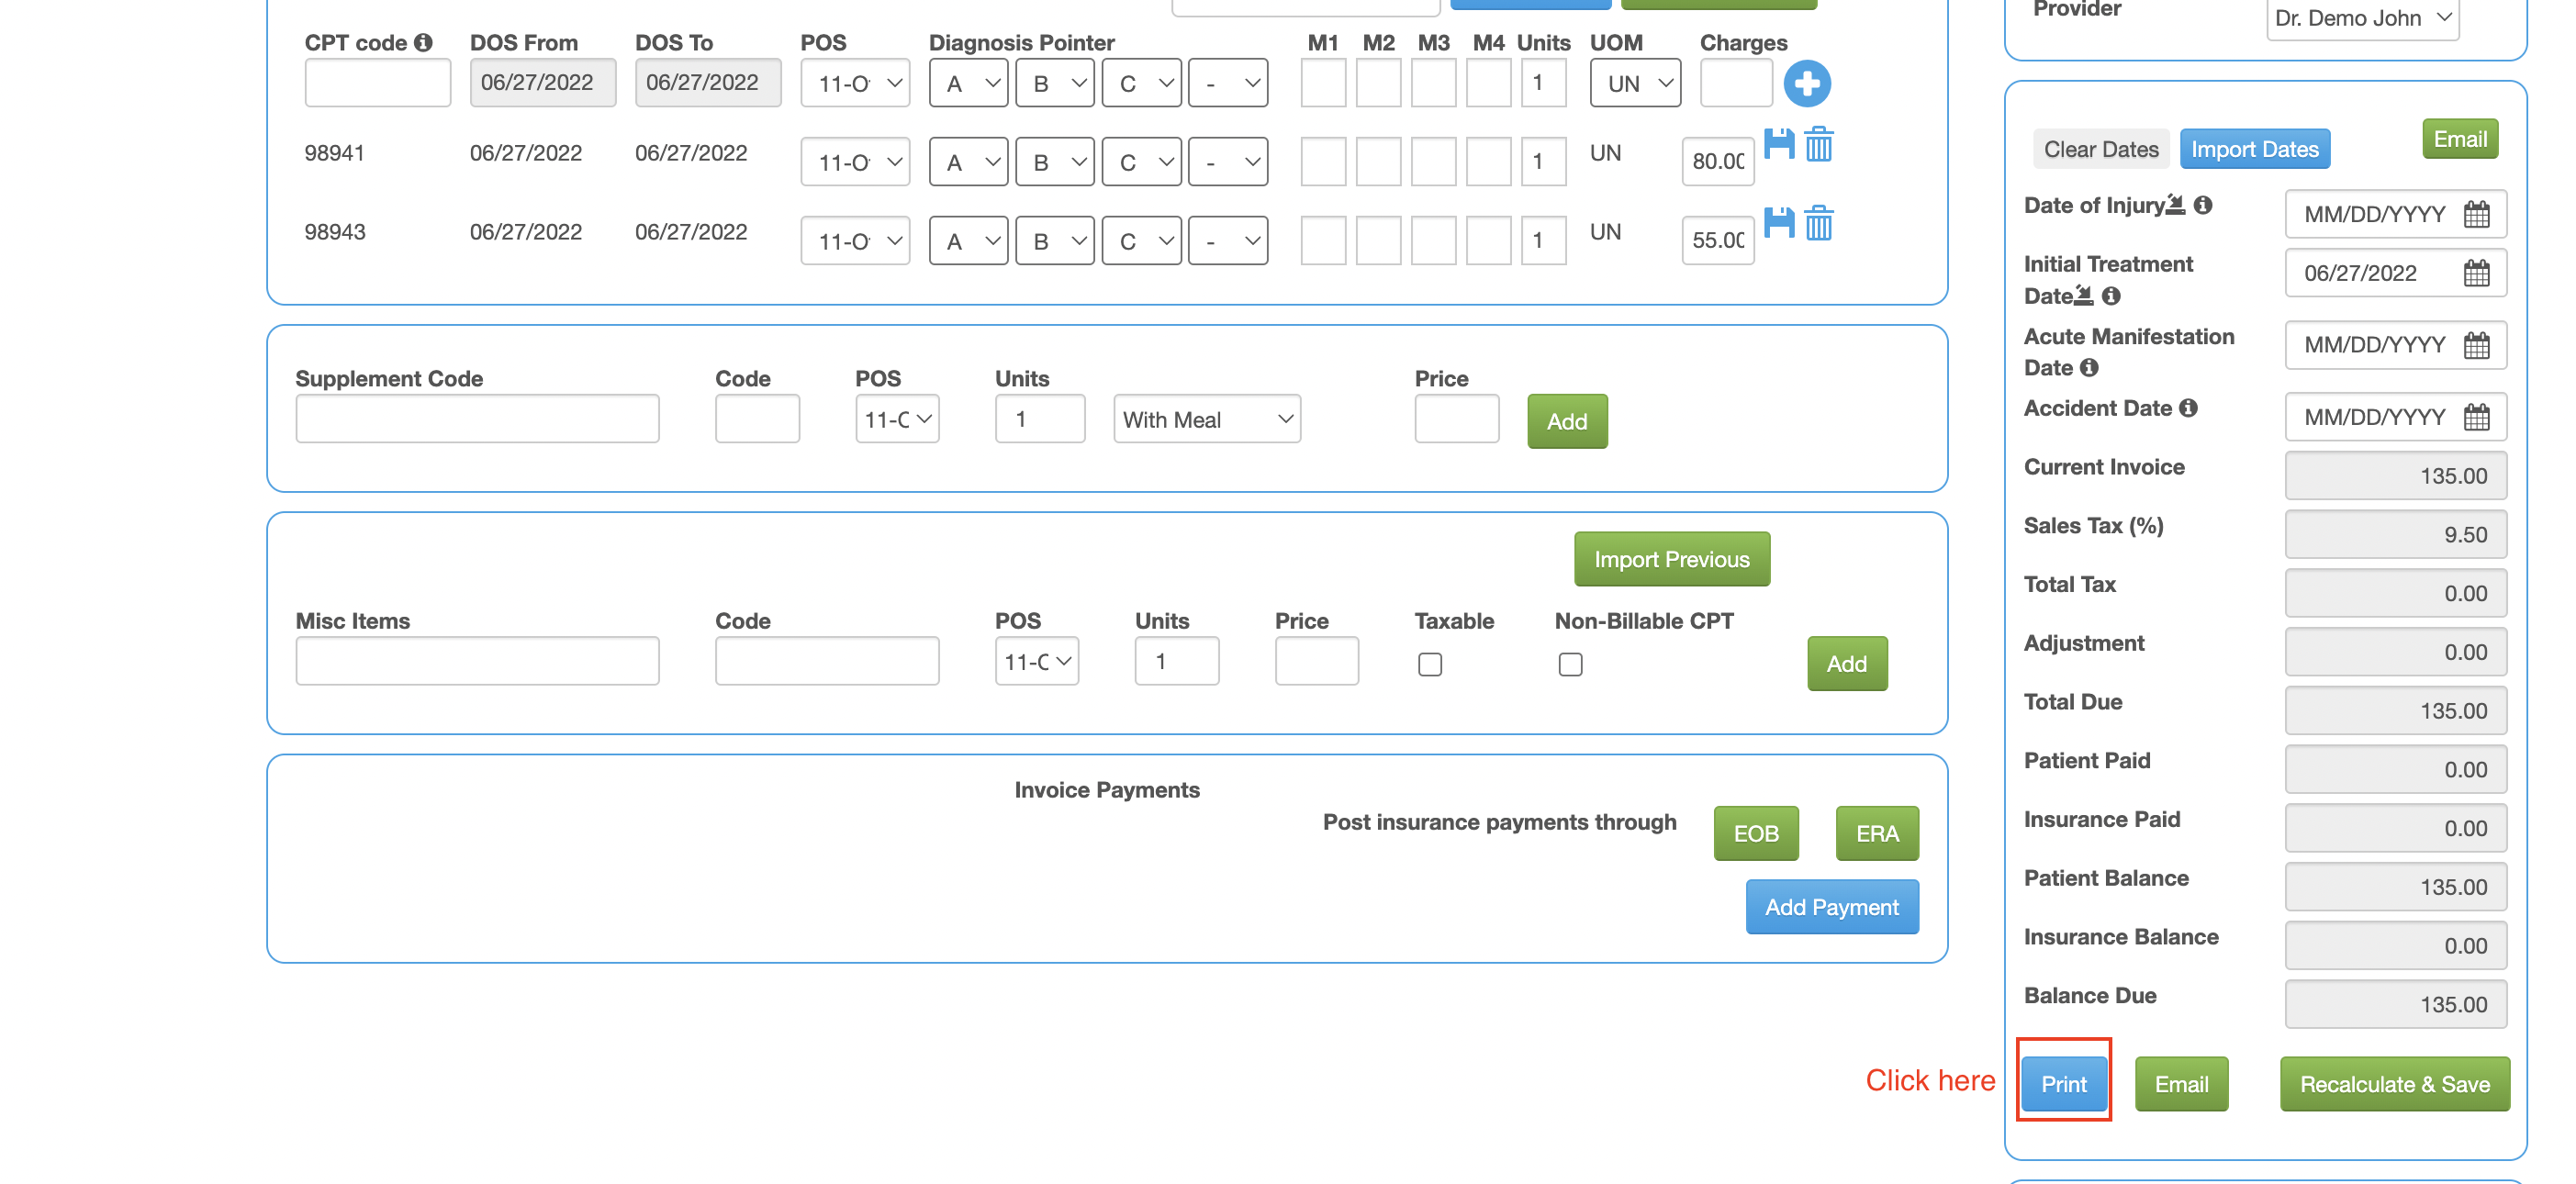Click into the Supplement Code input field
2576x1184 pixels.
coord(477,419)
